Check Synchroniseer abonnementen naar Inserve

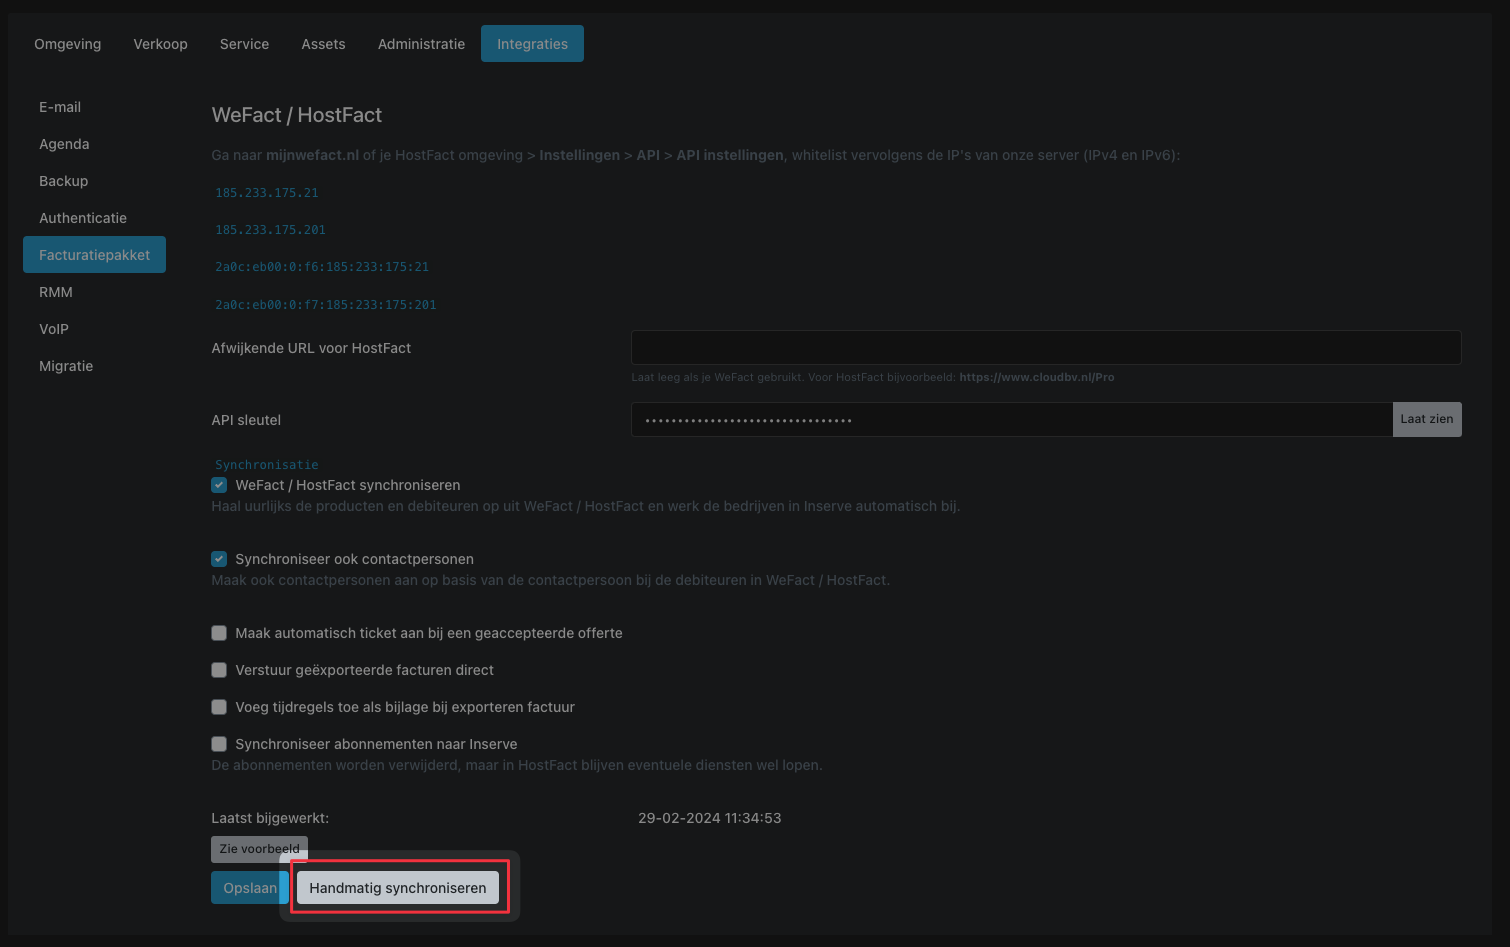click(219, 744)
